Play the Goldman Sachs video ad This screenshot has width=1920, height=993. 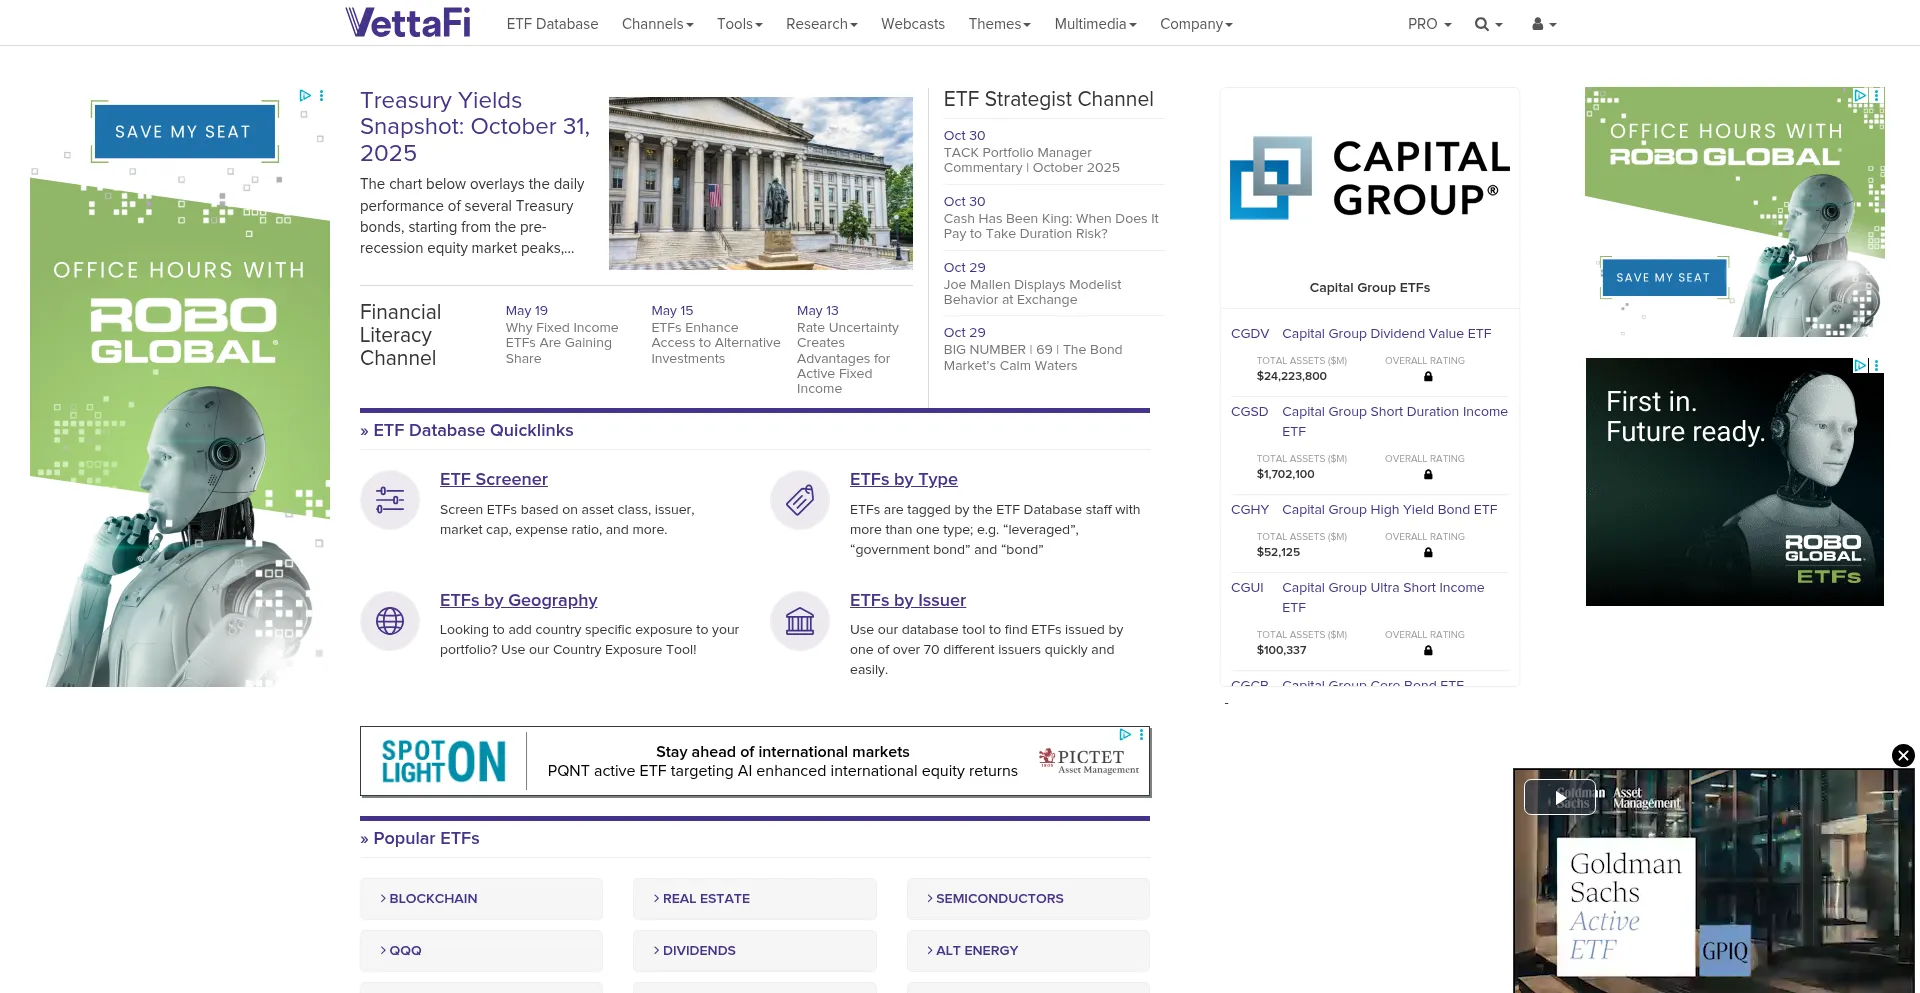[x=1560, y=797]
